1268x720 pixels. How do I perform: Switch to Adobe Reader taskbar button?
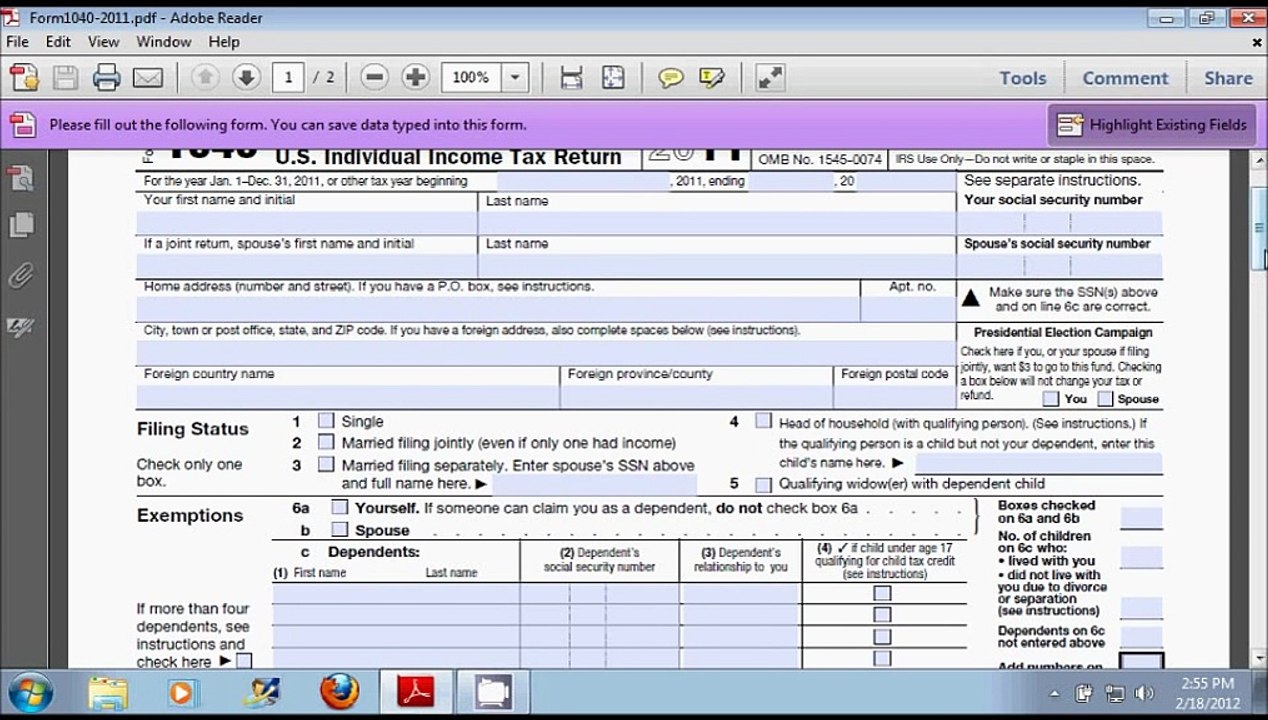pos(415,692)
